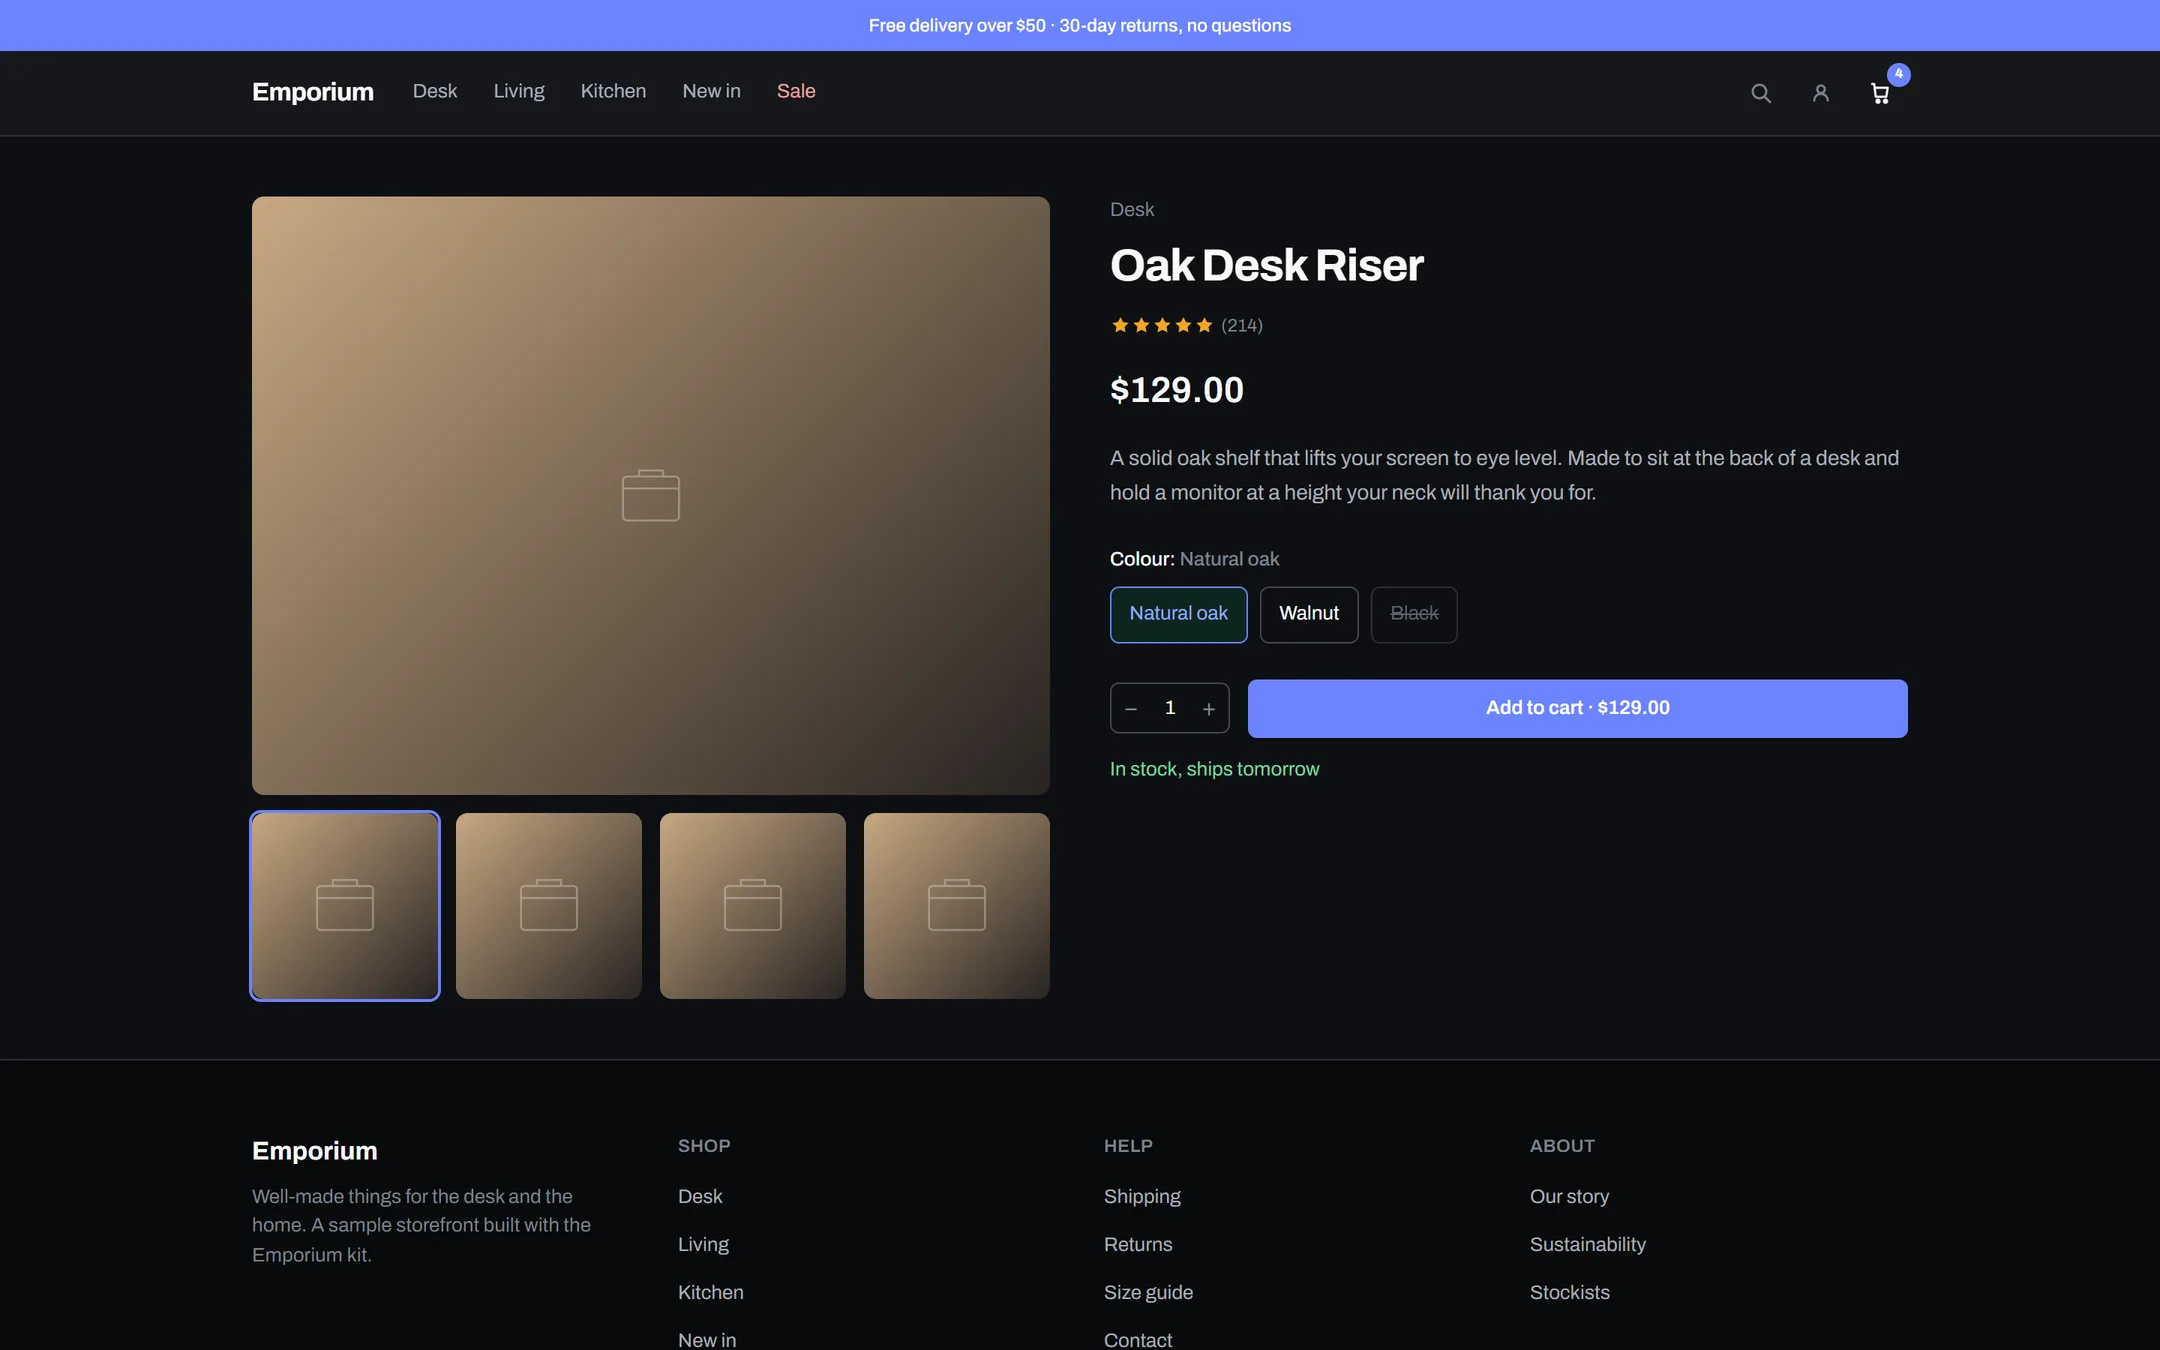Select the third product thumbnail
Screen dimensions: 2160x1350
[753, 905]
